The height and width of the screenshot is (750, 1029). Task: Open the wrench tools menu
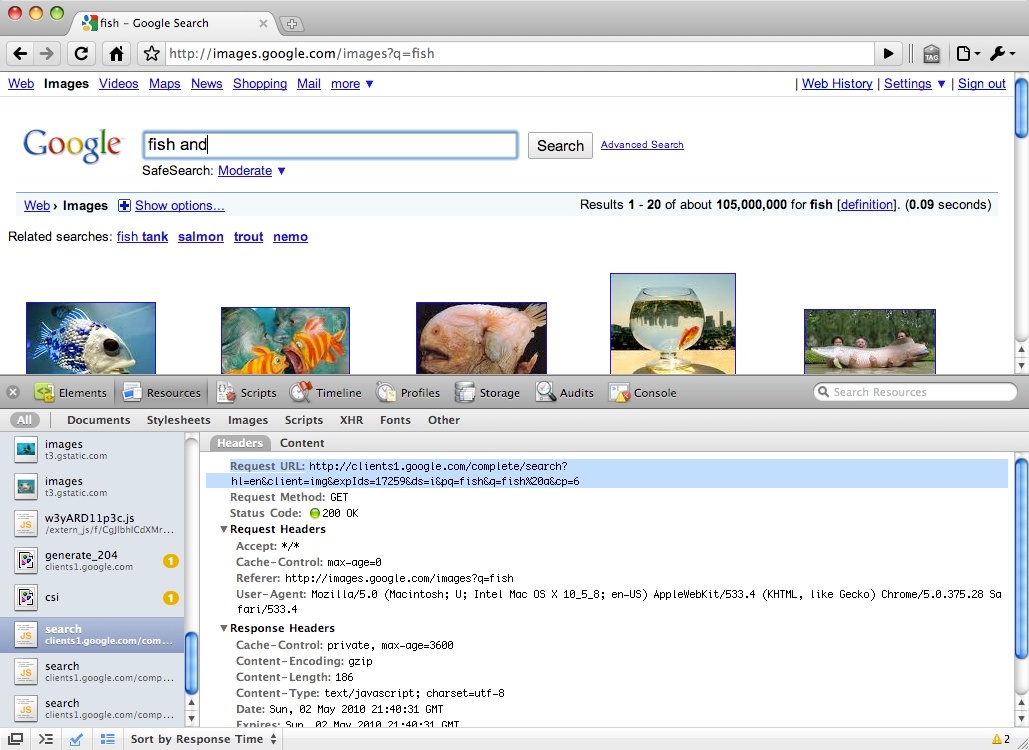[1002, 53]
